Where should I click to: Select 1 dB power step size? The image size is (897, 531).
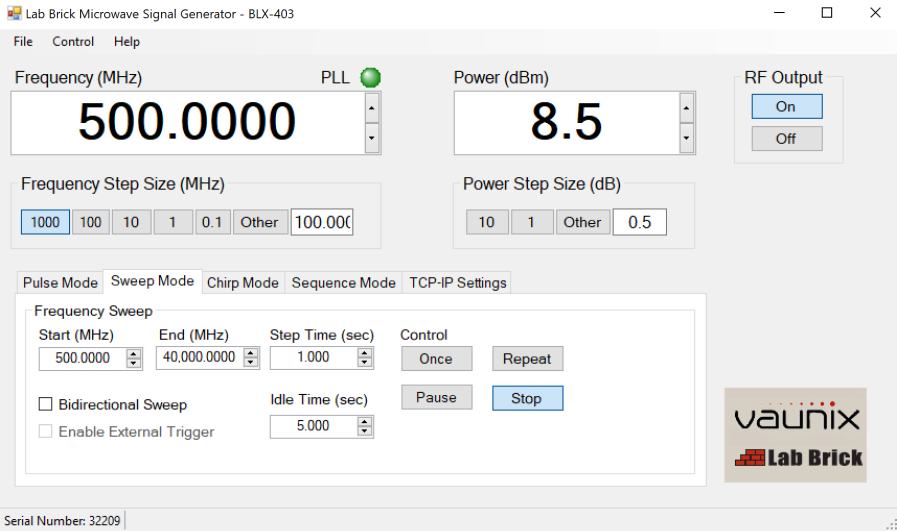pos(531,222)
